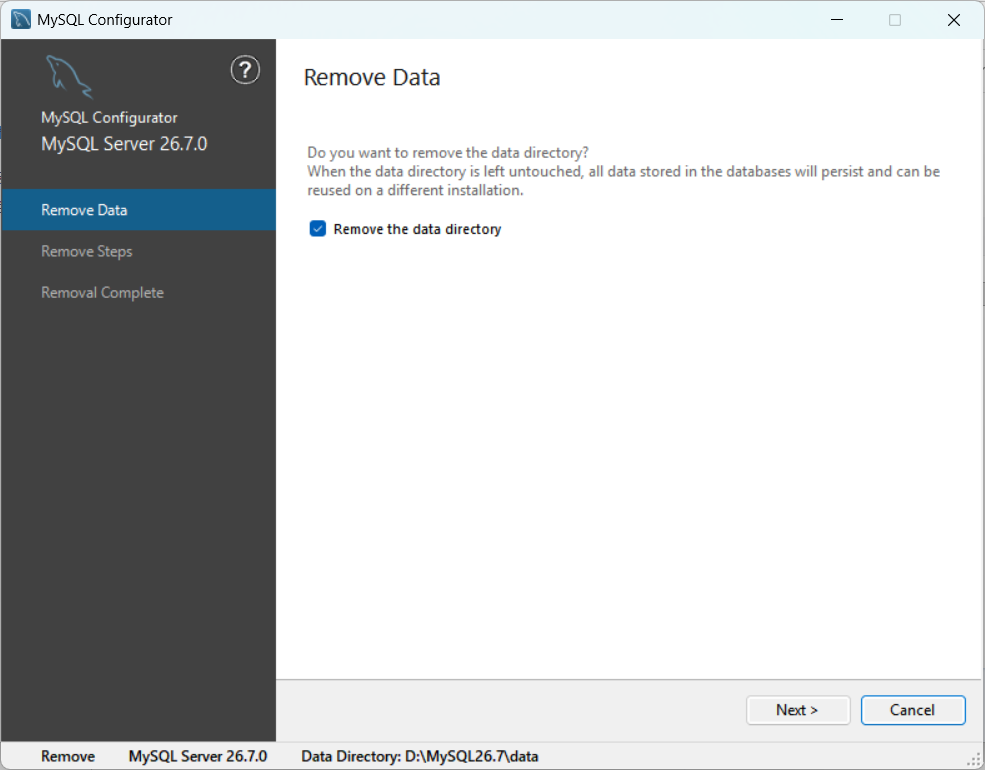Click 'MySQL Server 26.7.0' in status bar
Image resolution: width=985 pixels, height=770 pixels.
click(198, 756)
